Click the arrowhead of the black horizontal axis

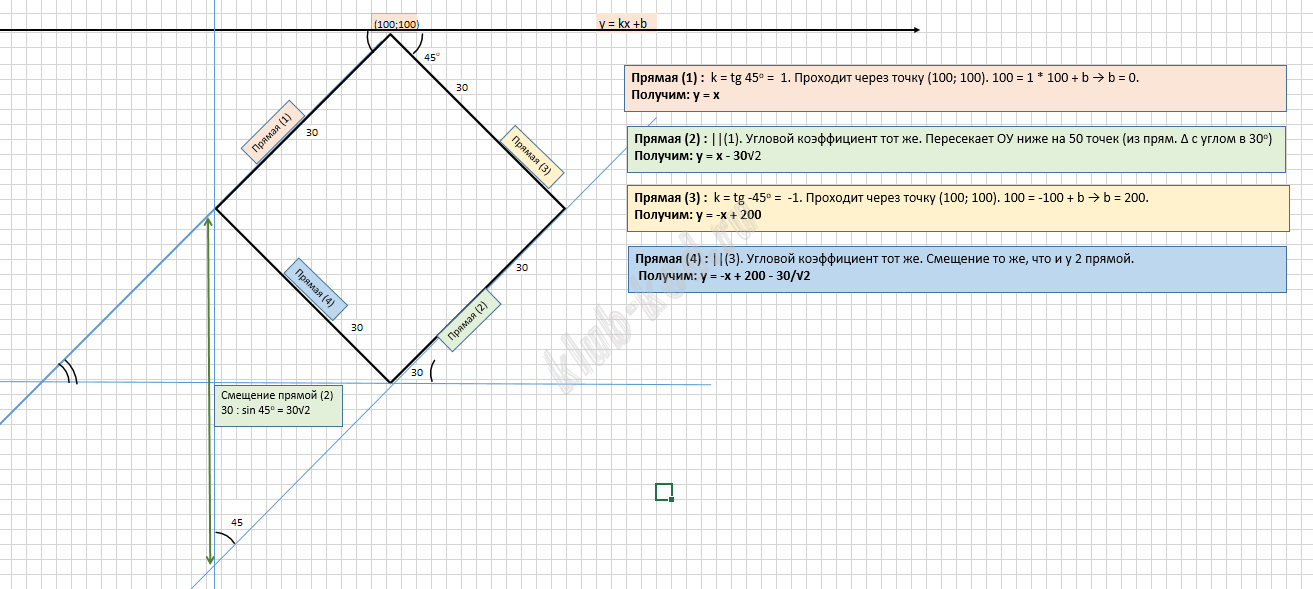[x=914, y=30]
